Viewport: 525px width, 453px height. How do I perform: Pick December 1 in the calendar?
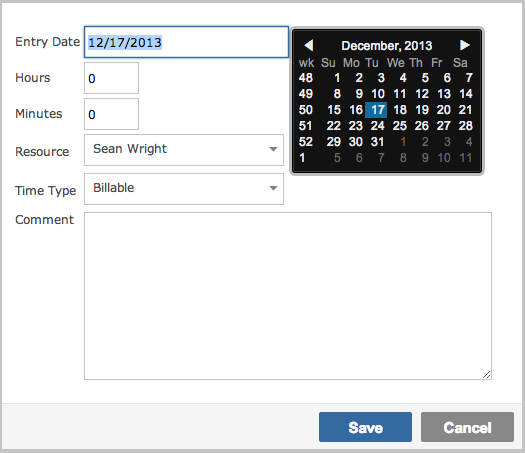click(337, 78)
